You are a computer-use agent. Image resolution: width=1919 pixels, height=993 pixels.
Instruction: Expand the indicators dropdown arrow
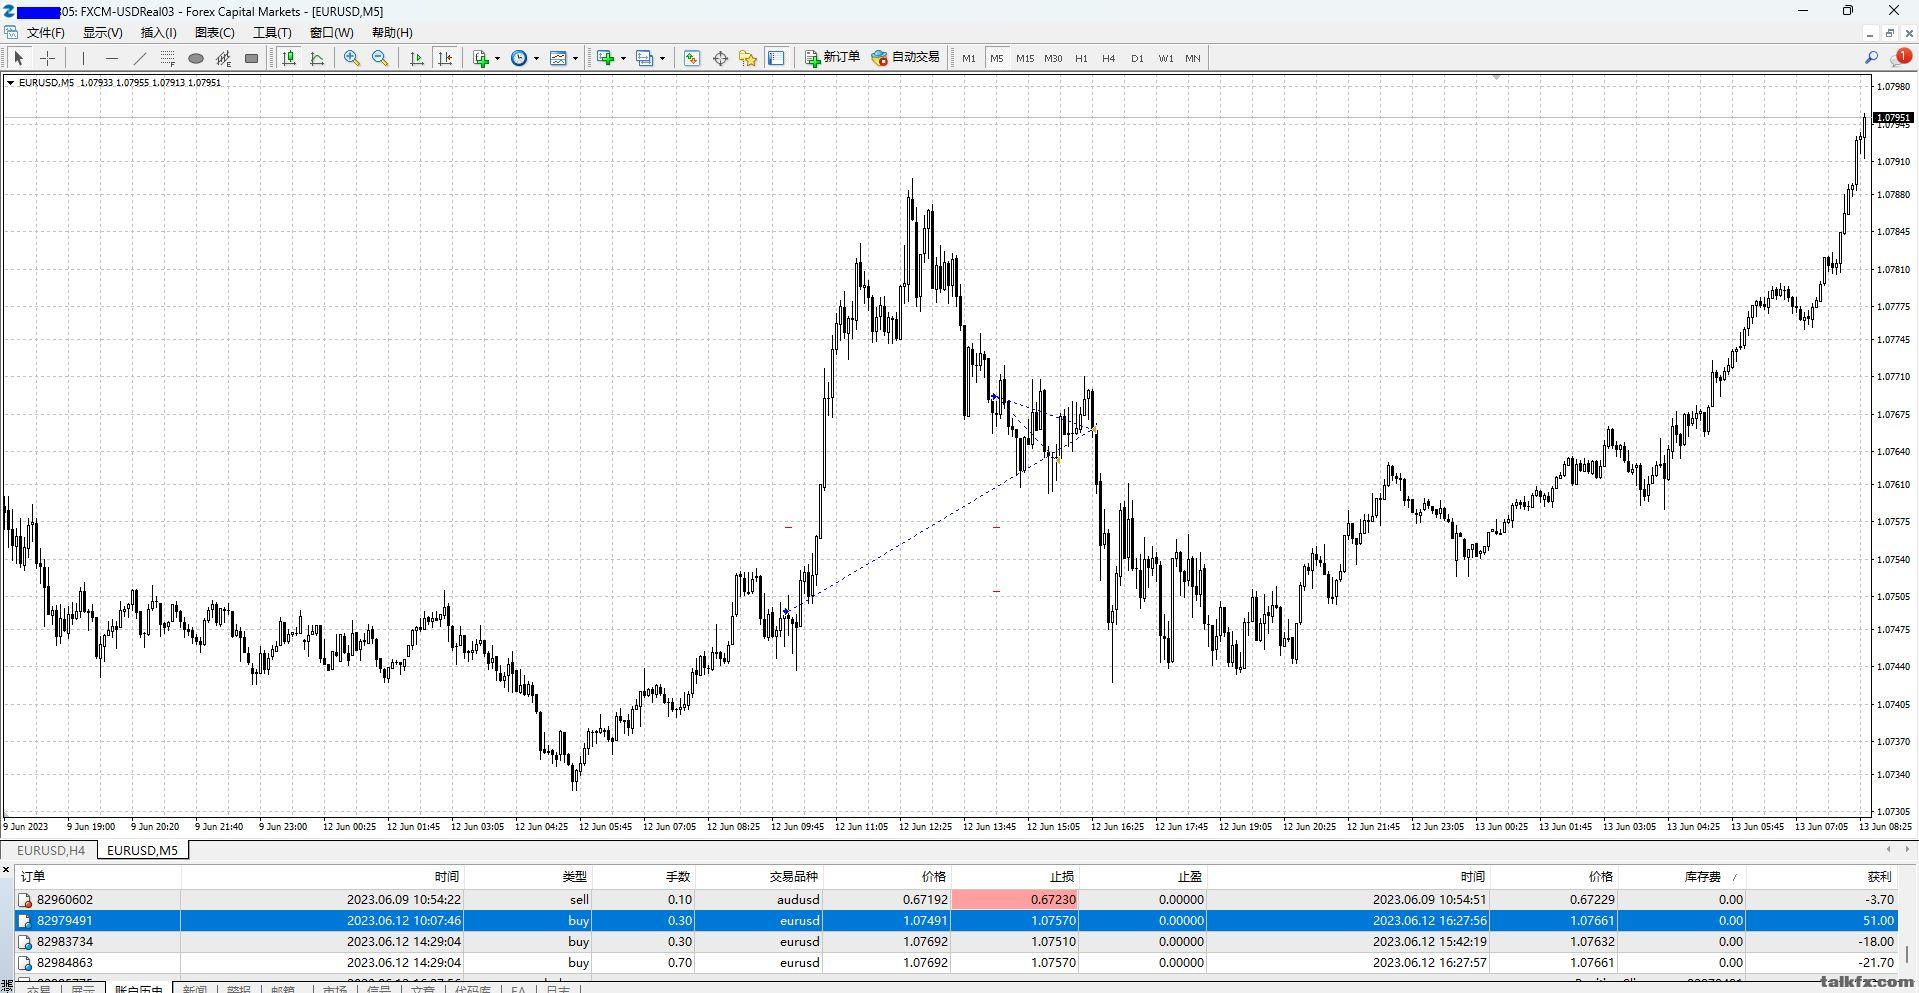click(x=497, y=58)
